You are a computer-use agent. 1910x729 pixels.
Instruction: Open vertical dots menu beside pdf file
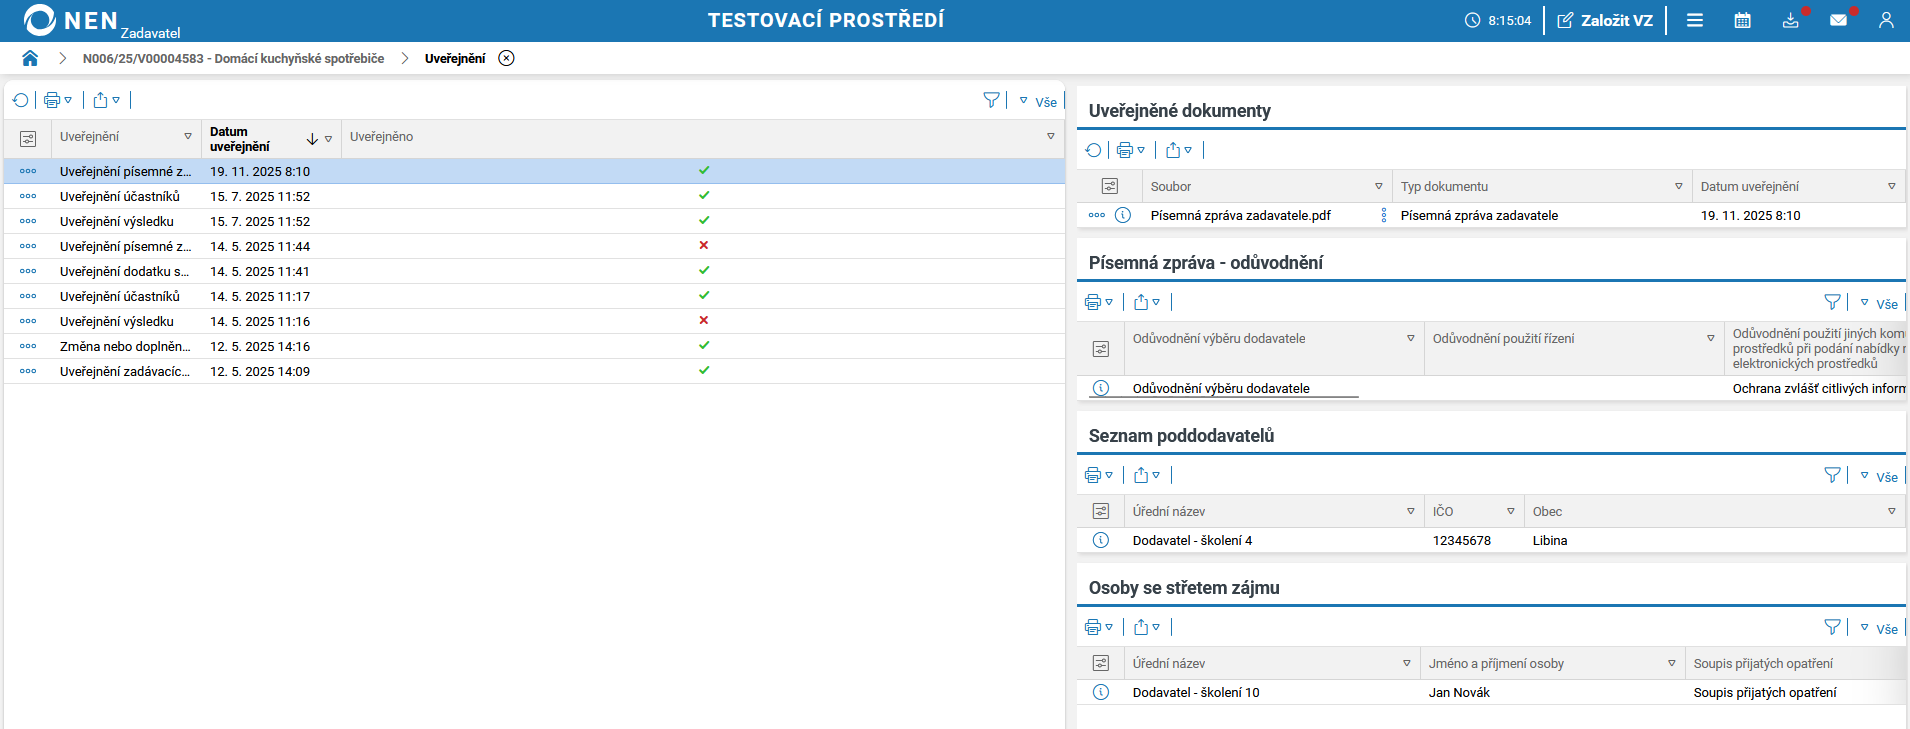click(1384, 215)
